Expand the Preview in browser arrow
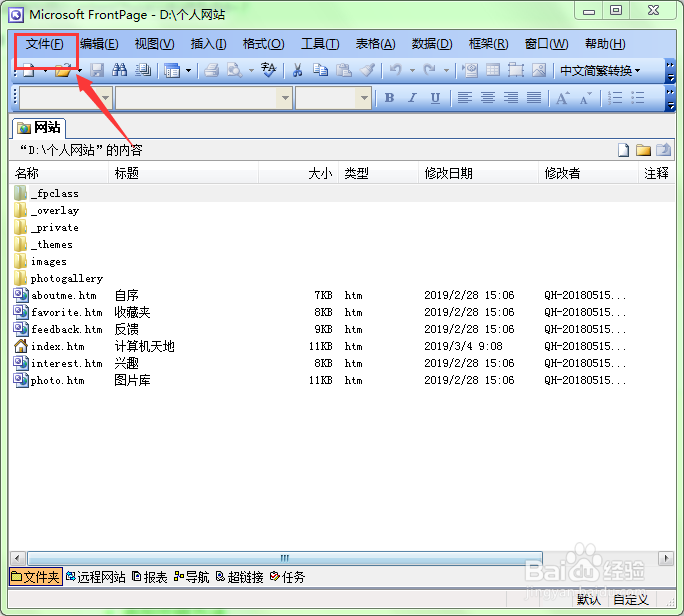The width and height of the screenshot is (684, 616). 251,70
